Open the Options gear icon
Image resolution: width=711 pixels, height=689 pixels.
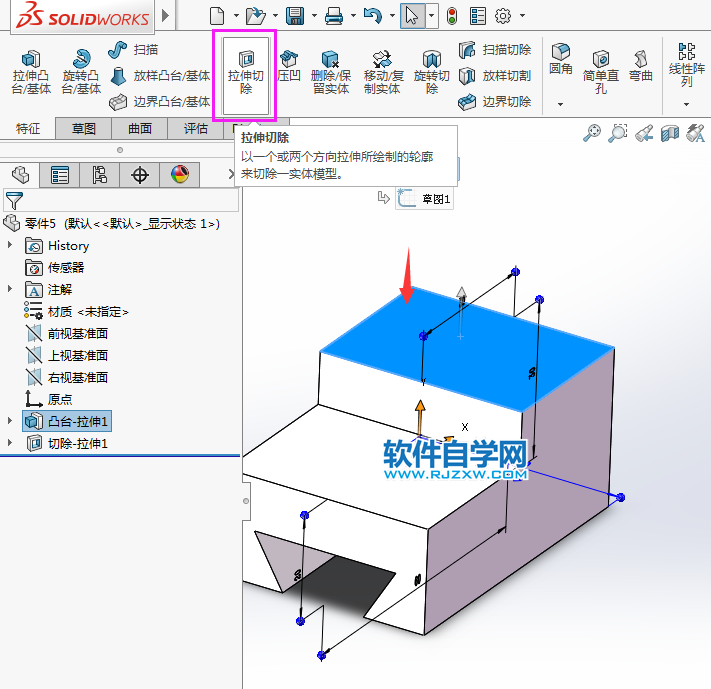tap(503, 16)
